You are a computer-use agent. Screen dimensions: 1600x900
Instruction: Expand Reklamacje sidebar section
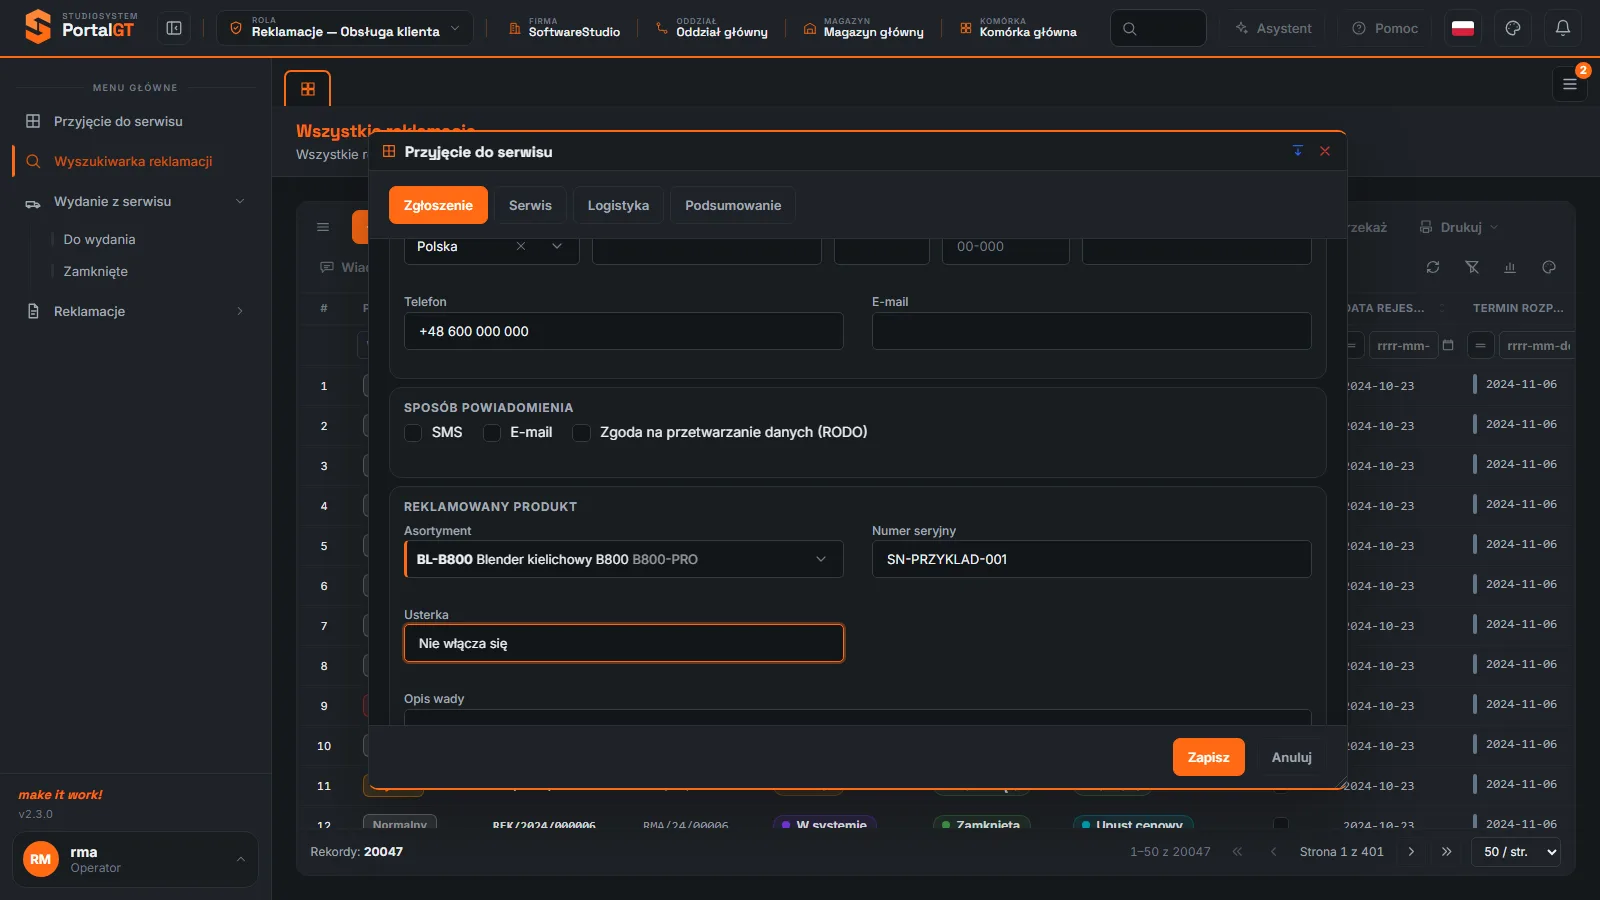135,311
